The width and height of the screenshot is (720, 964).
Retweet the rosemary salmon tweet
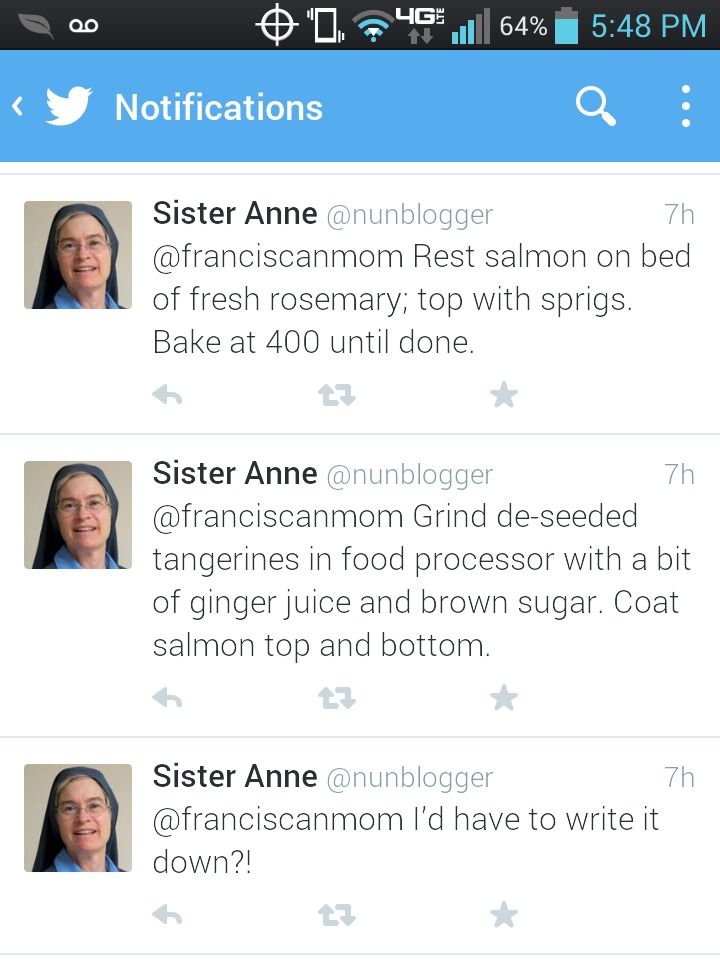[x=334, y=396]
